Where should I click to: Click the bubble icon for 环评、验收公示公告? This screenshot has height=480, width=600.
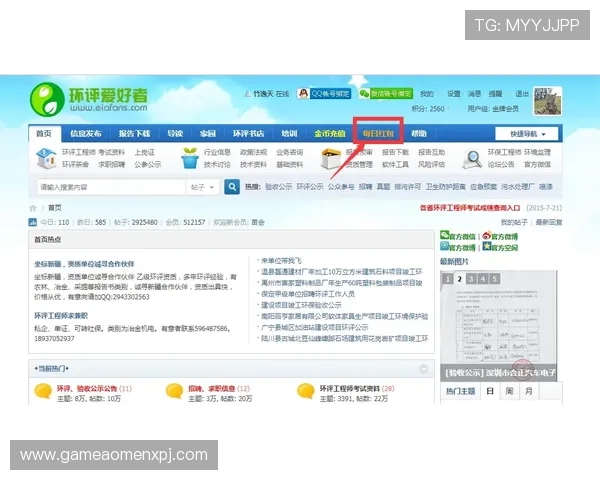click(x=43, y=391)
